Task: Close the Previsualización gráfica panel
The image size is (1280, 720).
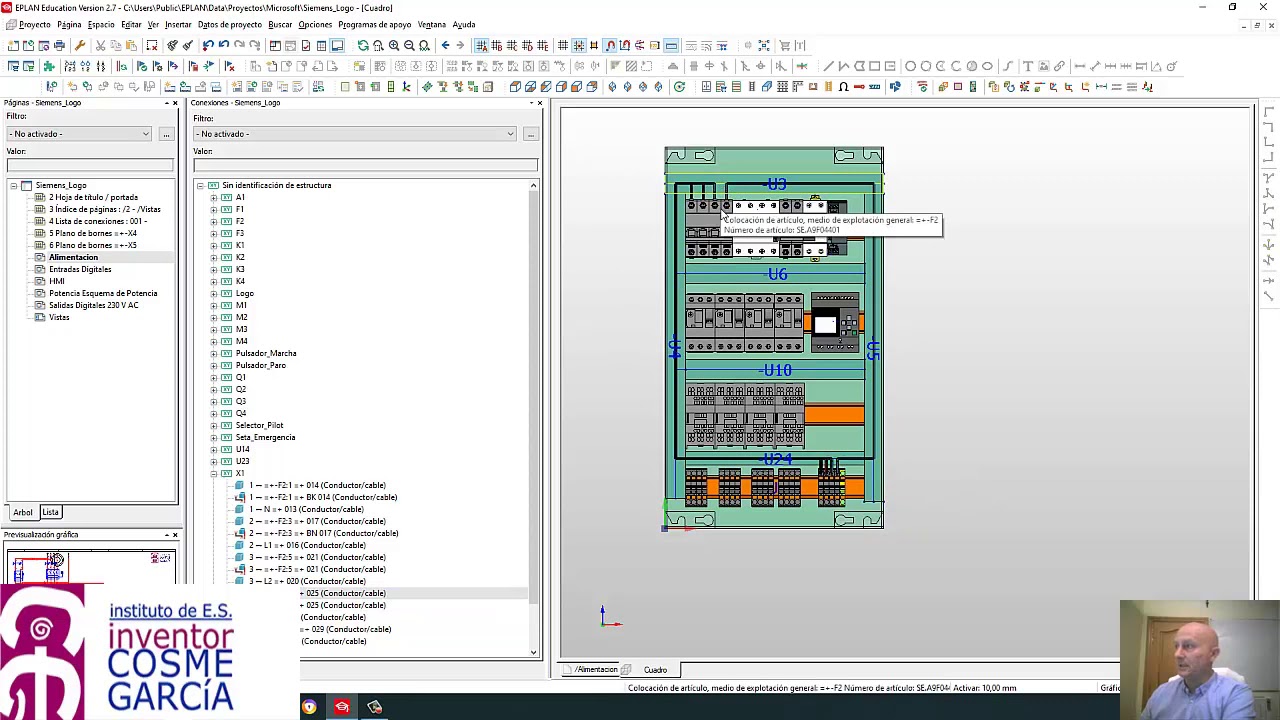Action: [175, 535]
